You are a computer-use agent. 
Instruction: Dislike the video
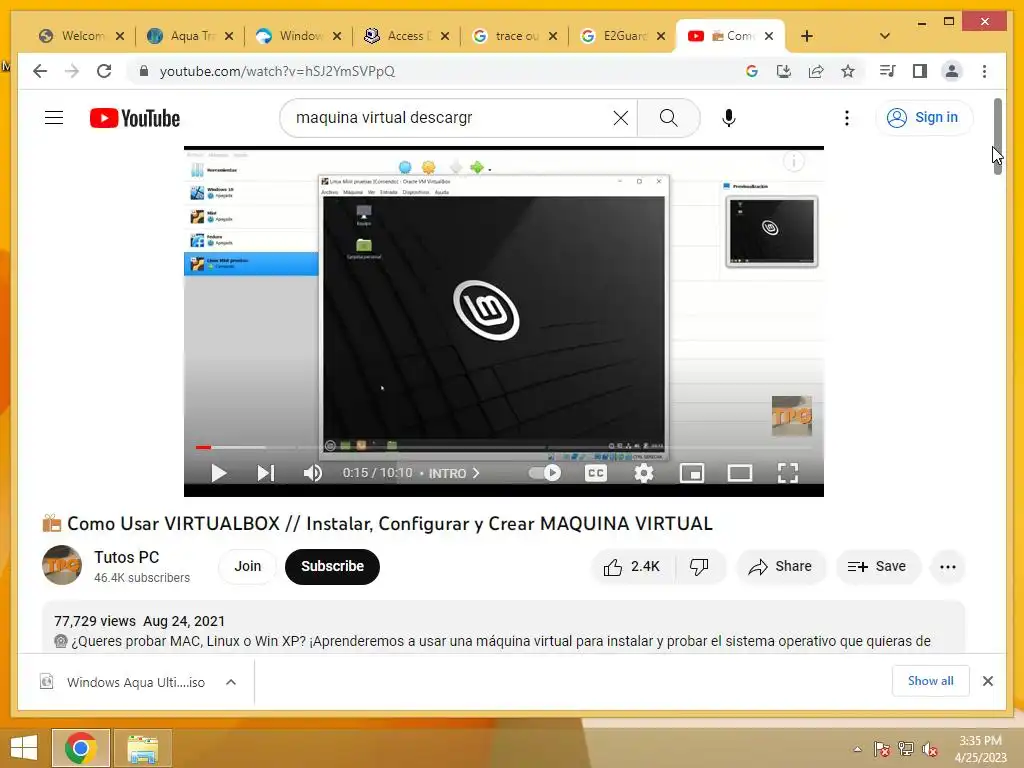click(x=699, y=566)
